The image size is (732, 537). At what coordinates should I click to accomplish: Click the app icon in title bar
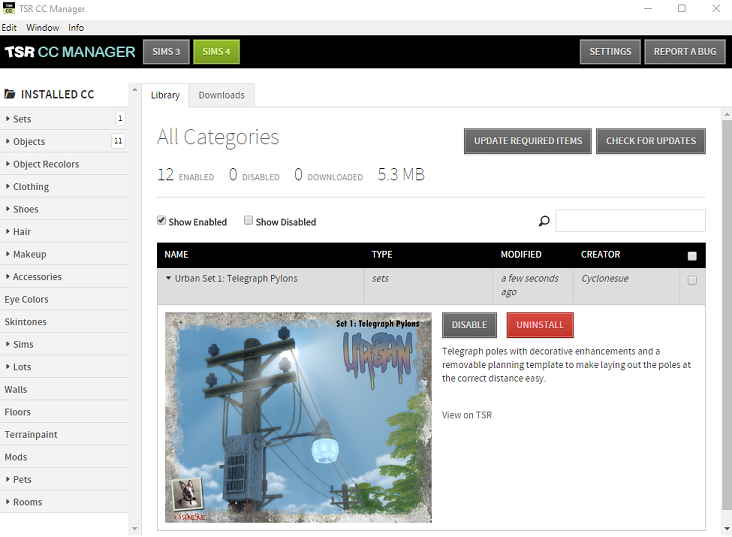[8, 8]
